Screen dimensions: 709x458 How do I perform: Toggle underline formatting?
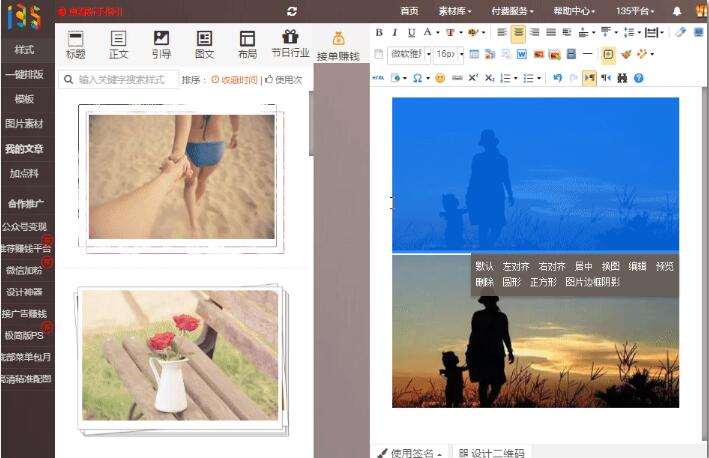(x=411, y=32)
